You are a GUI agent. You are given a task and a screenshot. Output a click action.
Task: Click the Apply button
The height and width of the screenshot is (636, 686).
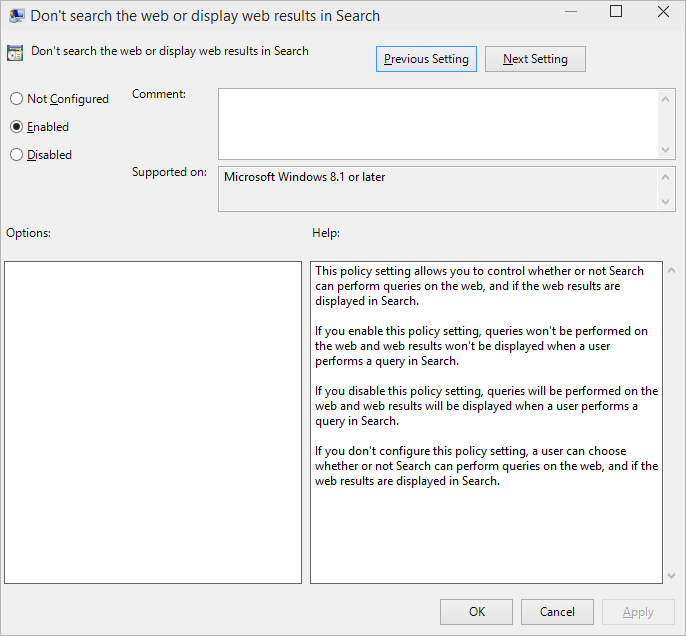coord(638,612)
